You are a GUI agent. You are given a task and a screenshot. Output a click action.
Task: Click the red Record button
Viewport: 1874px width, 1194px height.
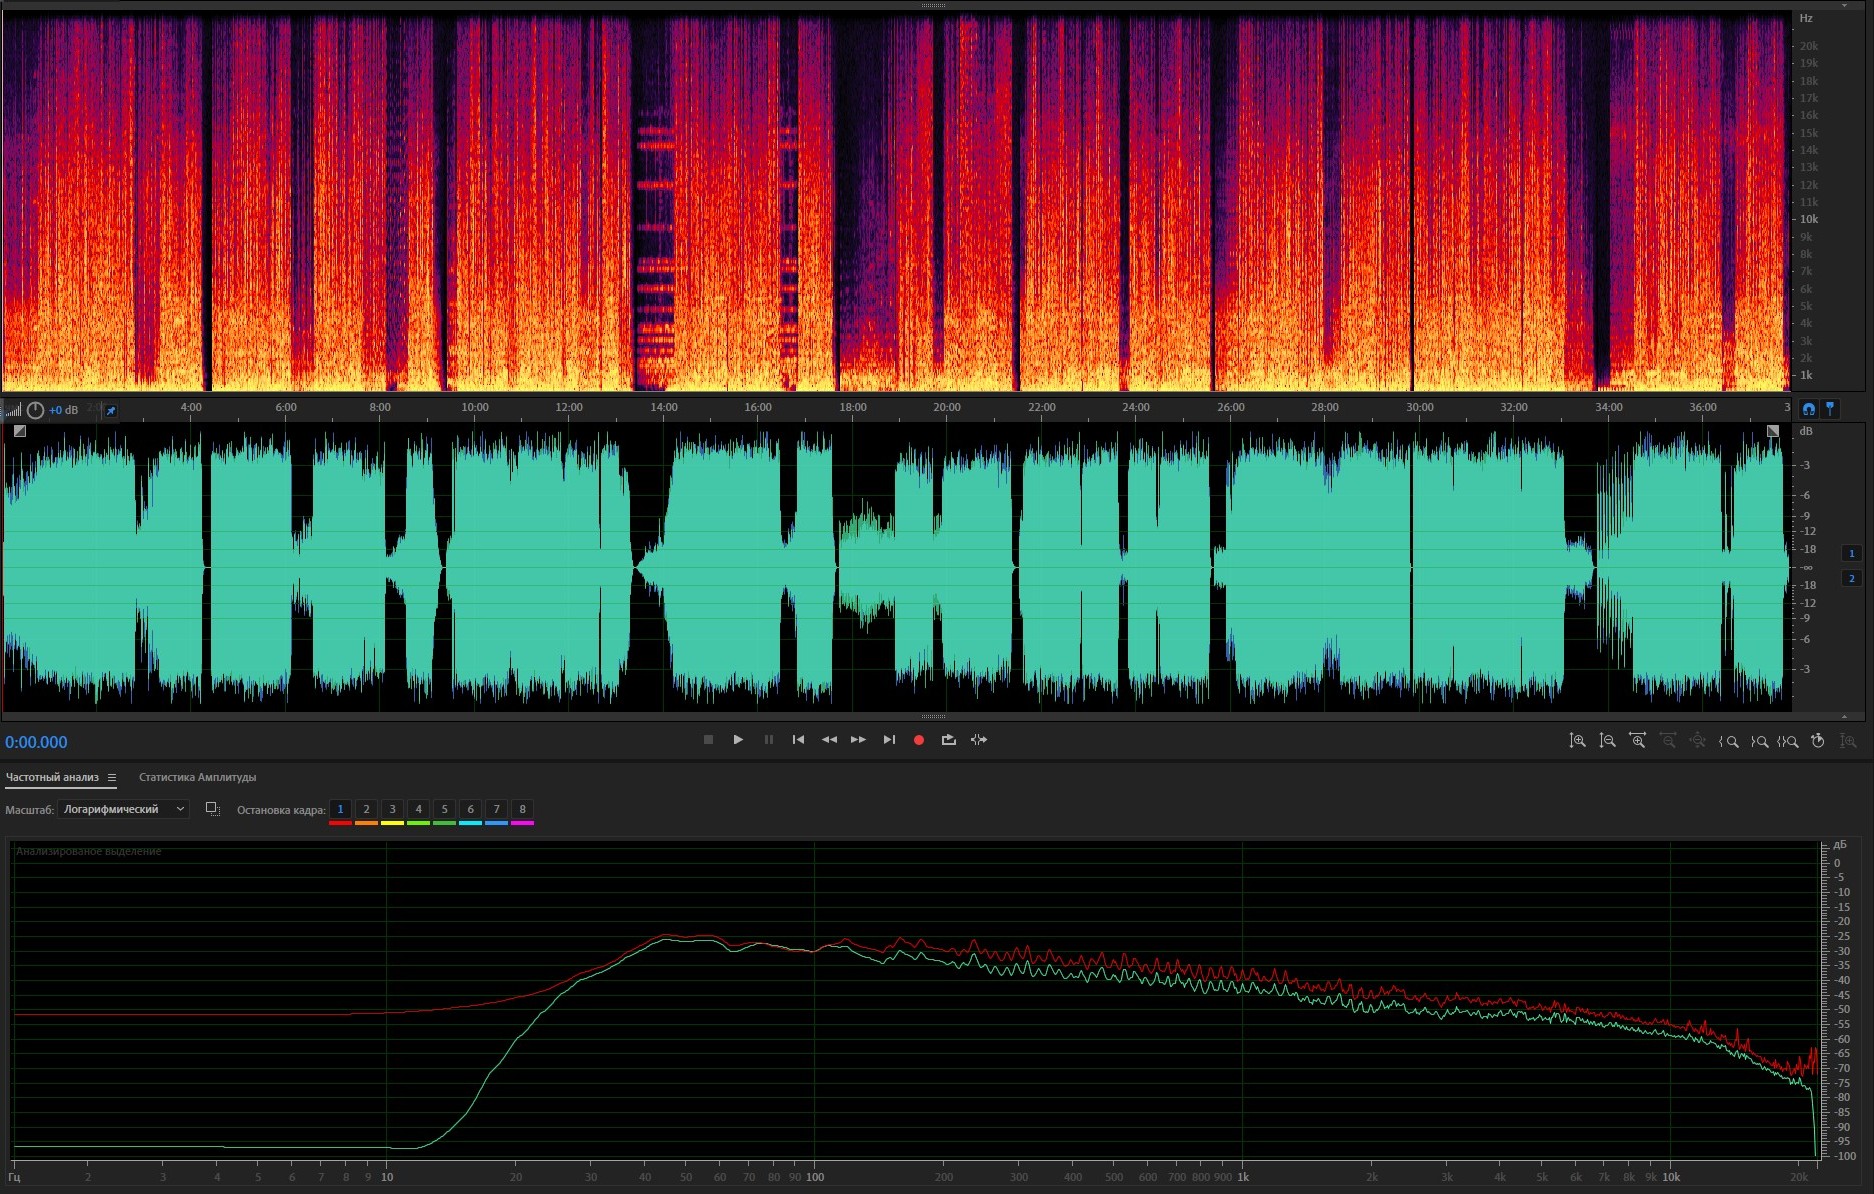[x=918, y=740]
